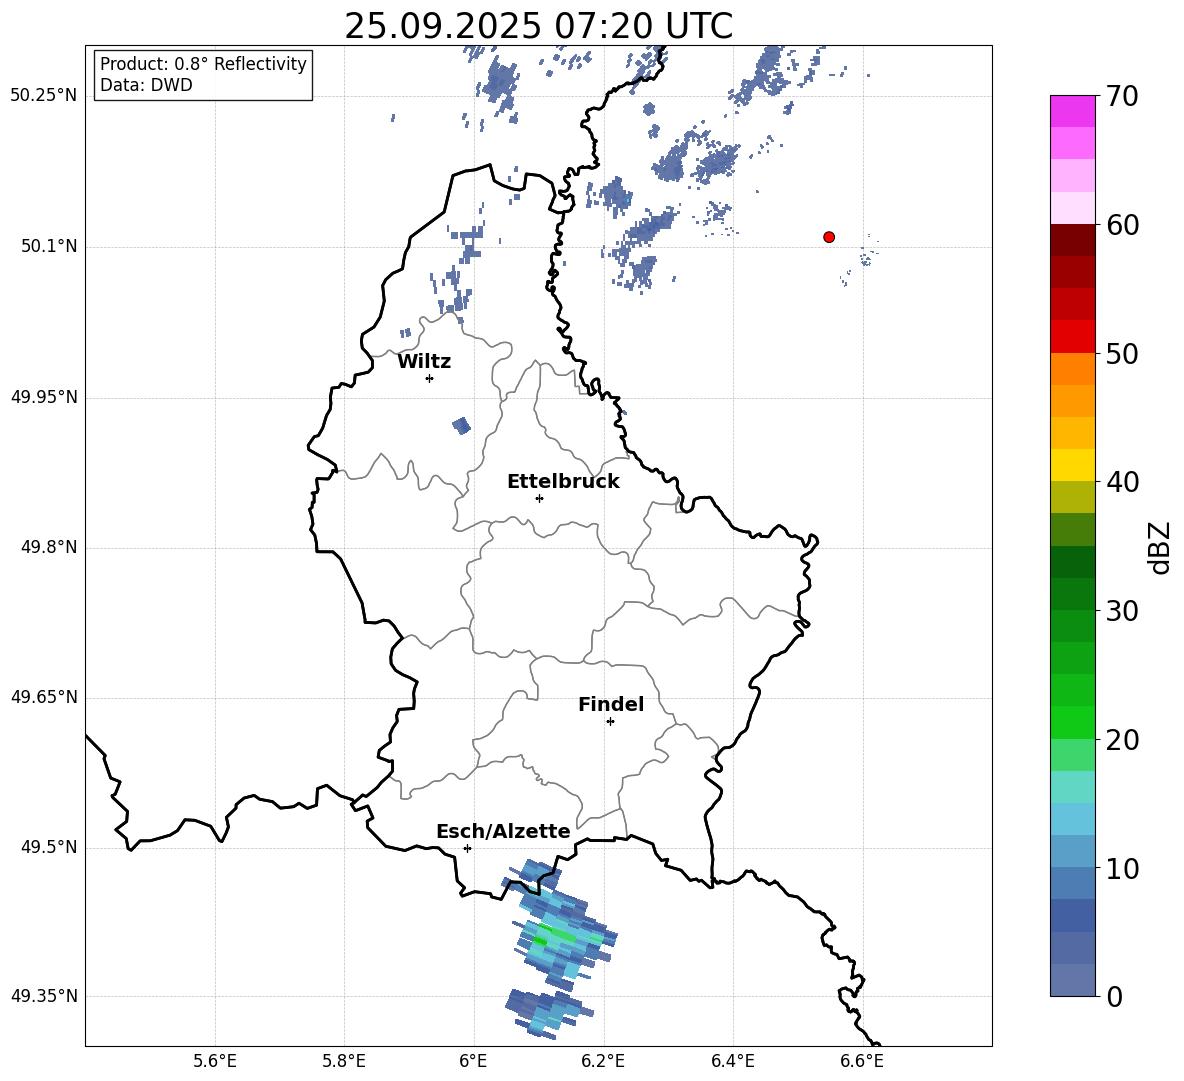The height and width of the screenshot is (1081, 1184).
Task: Click the Wiltz station cross marker
Action: coord(430,378)
